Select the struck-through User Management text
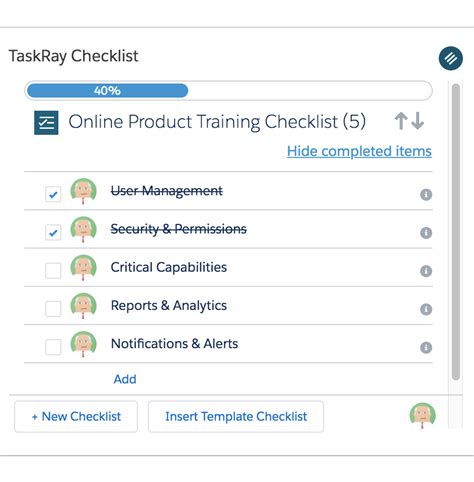Image resolution: width=474 pixels, height=482 pixels. tap(167, 191)
